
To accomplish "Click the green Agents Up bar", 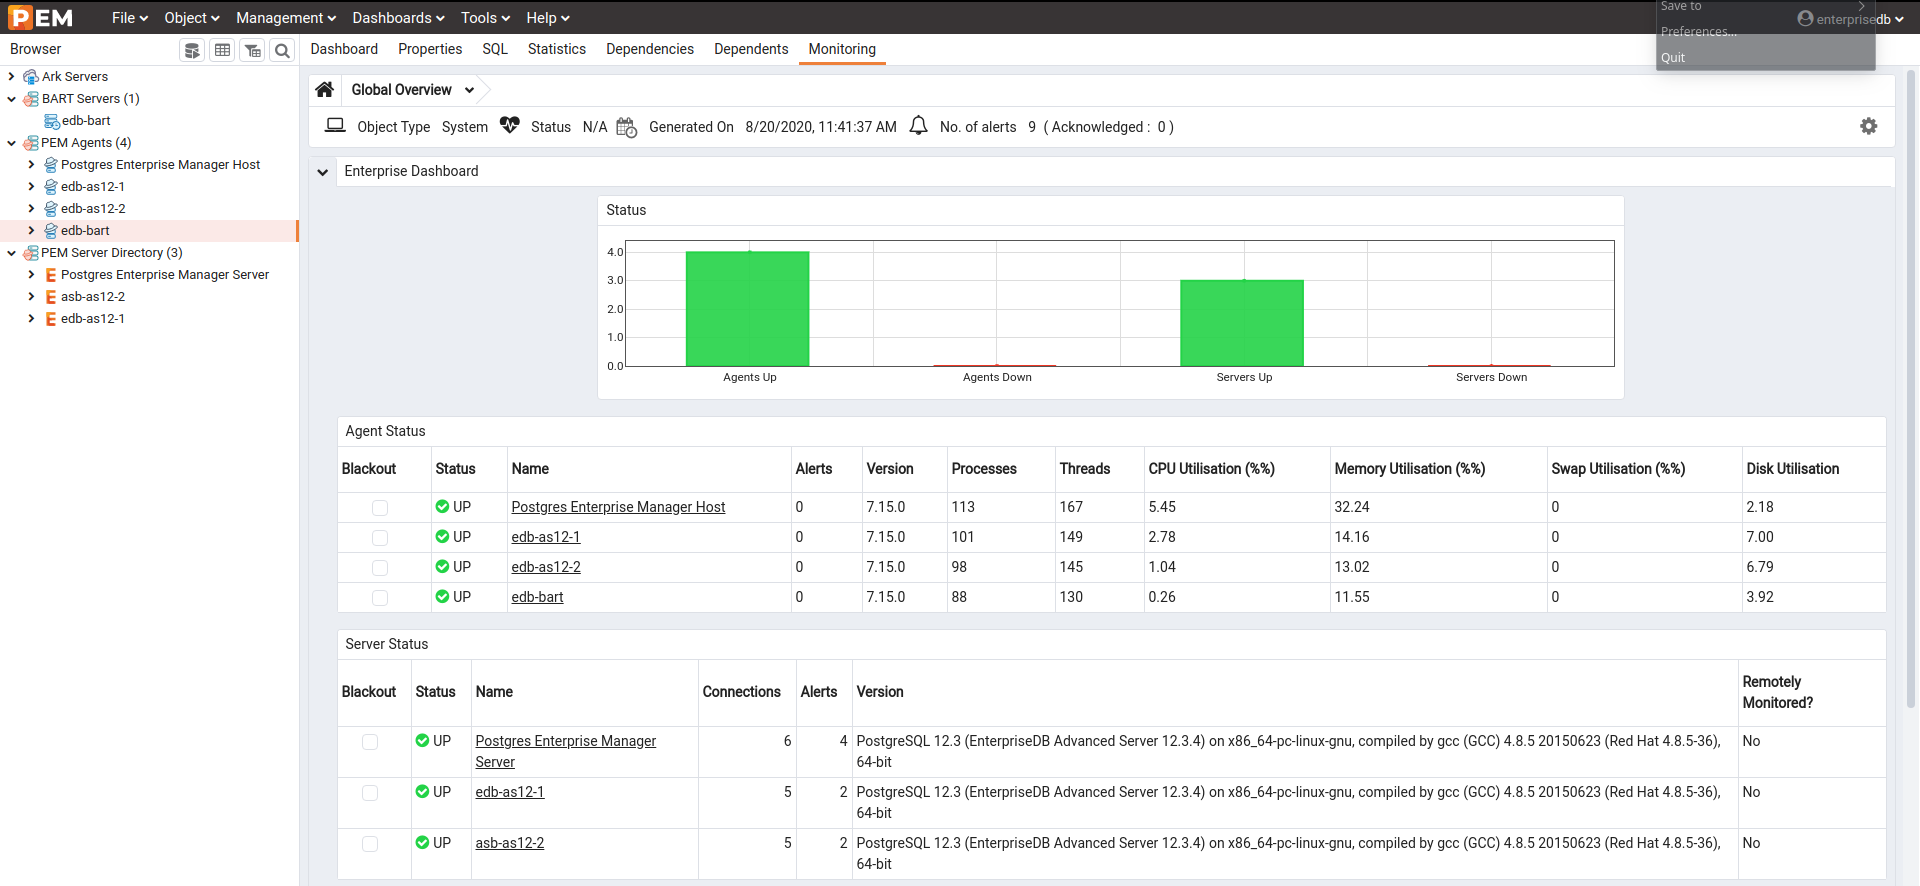I will coord(747,308).
